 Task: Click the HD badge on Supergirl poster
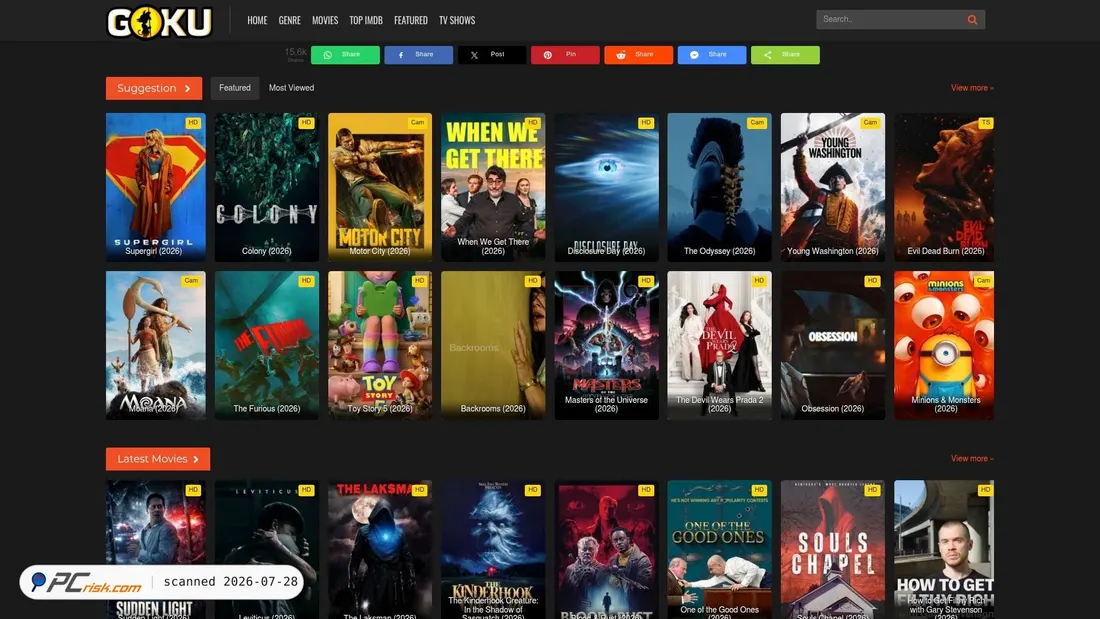click(x=193, y=123)
